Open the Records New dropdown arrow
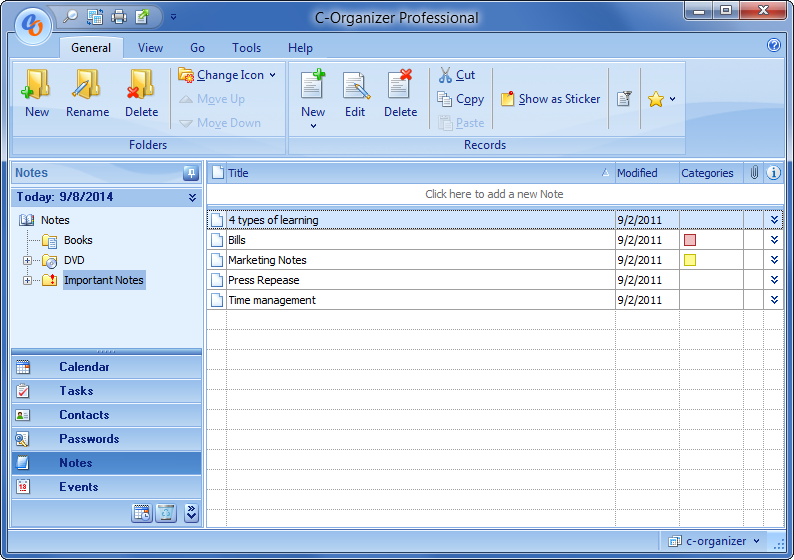This screenshot has width=794, height=560. 313,126
